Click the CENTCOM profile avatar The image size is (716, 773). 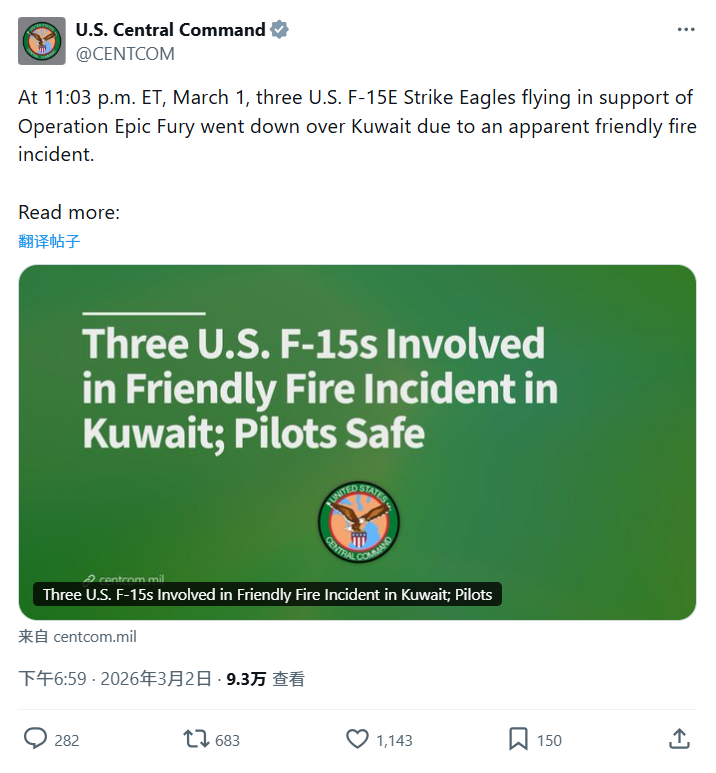click(42, 41)
